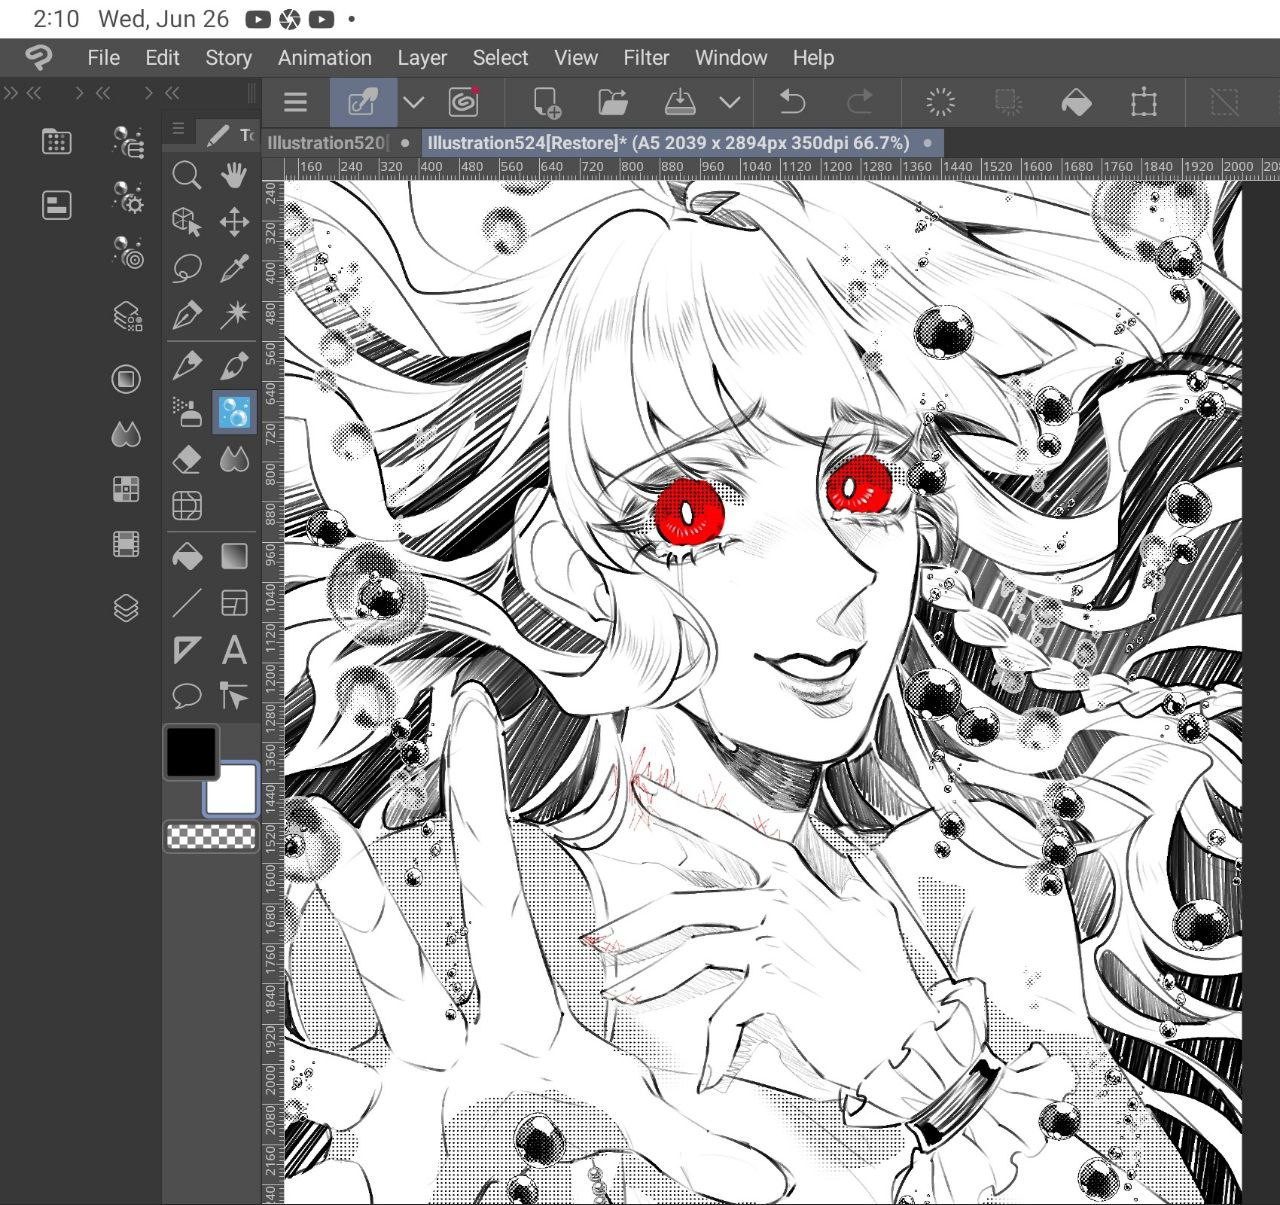Open the command bar hamburger menu

[x=295, y=102]
